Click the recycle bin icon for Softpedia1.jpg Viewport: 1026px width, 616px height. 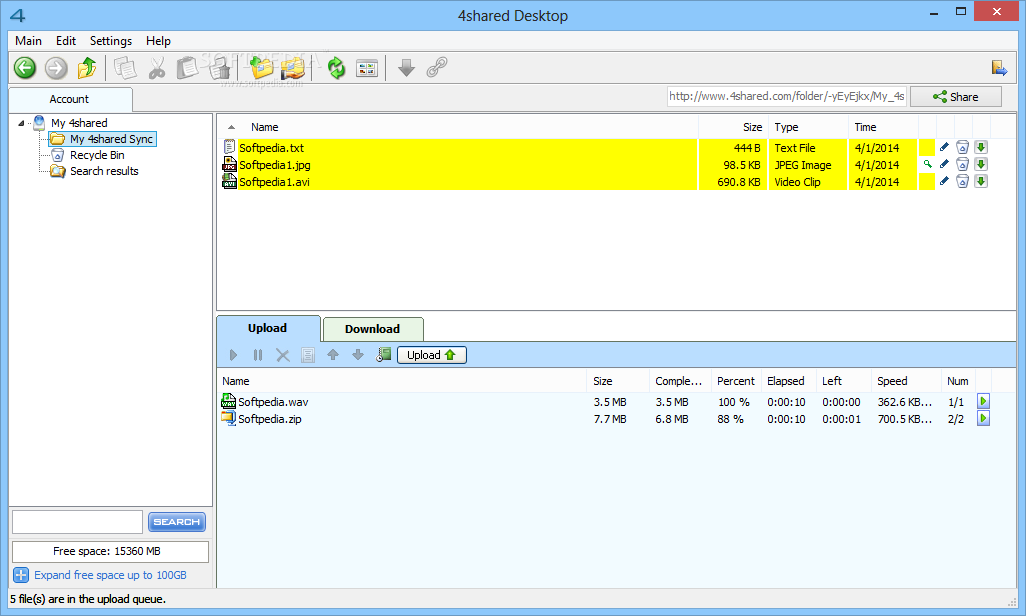962,164
